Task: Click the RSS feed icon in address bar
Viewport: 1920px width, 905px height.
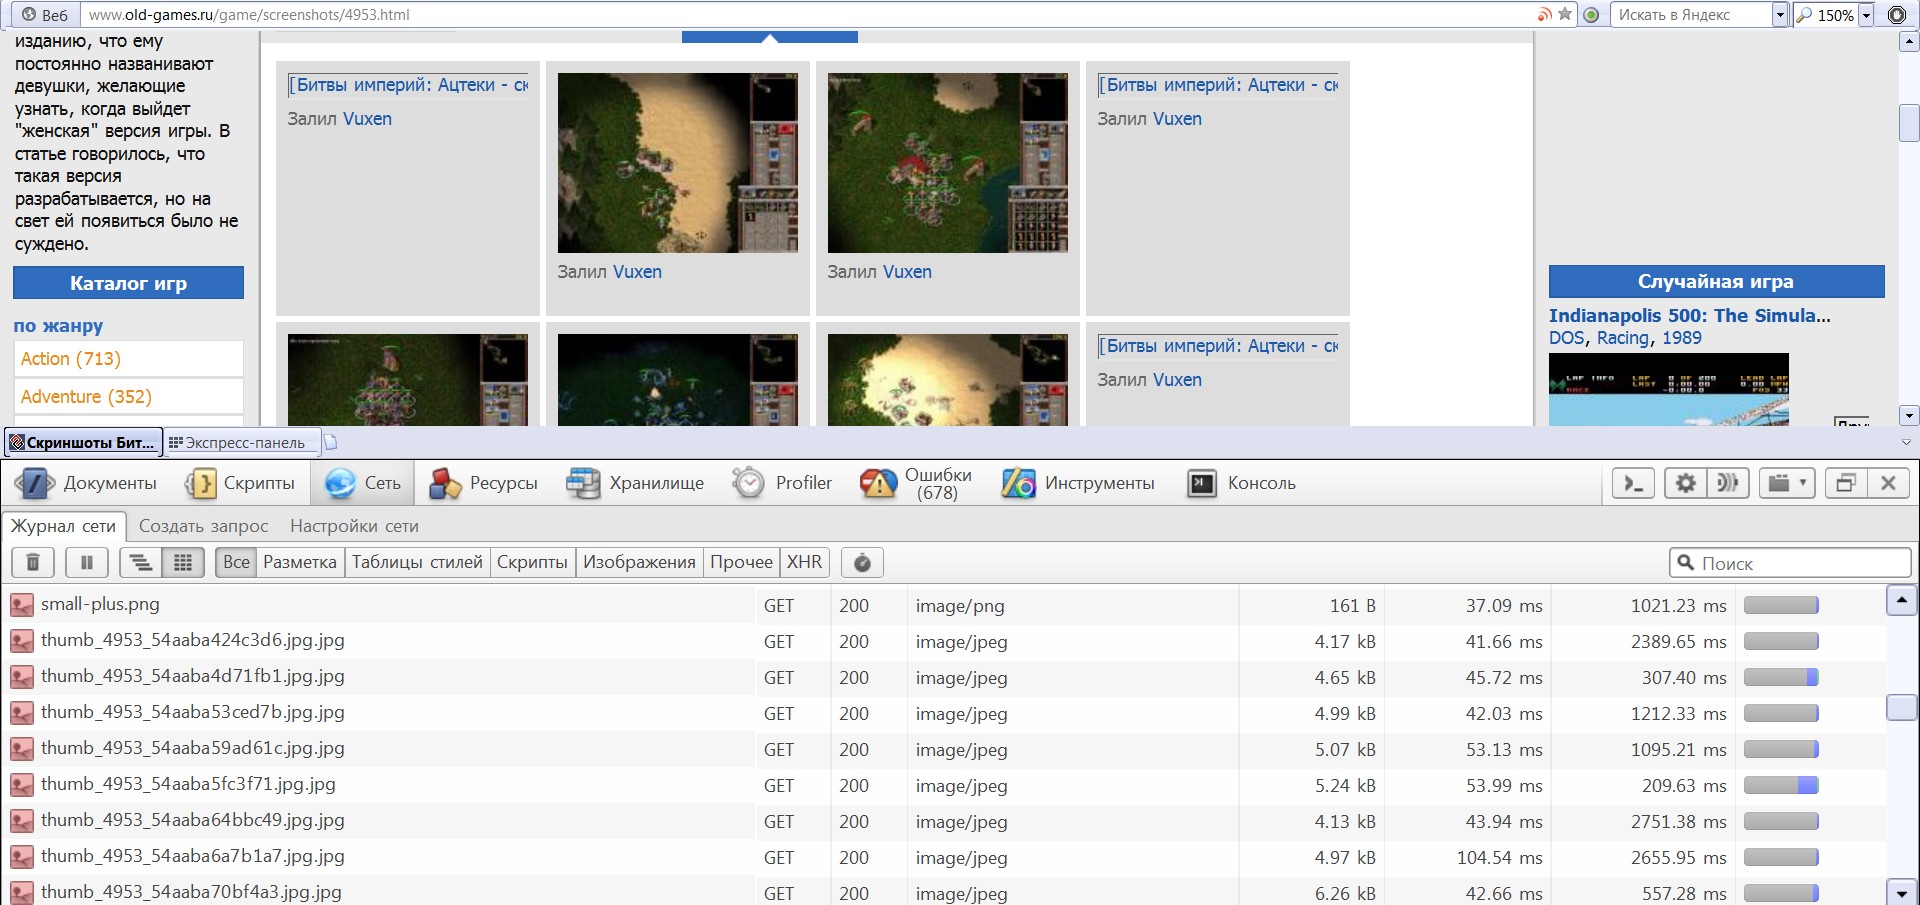Action: tap(1545, 15)
